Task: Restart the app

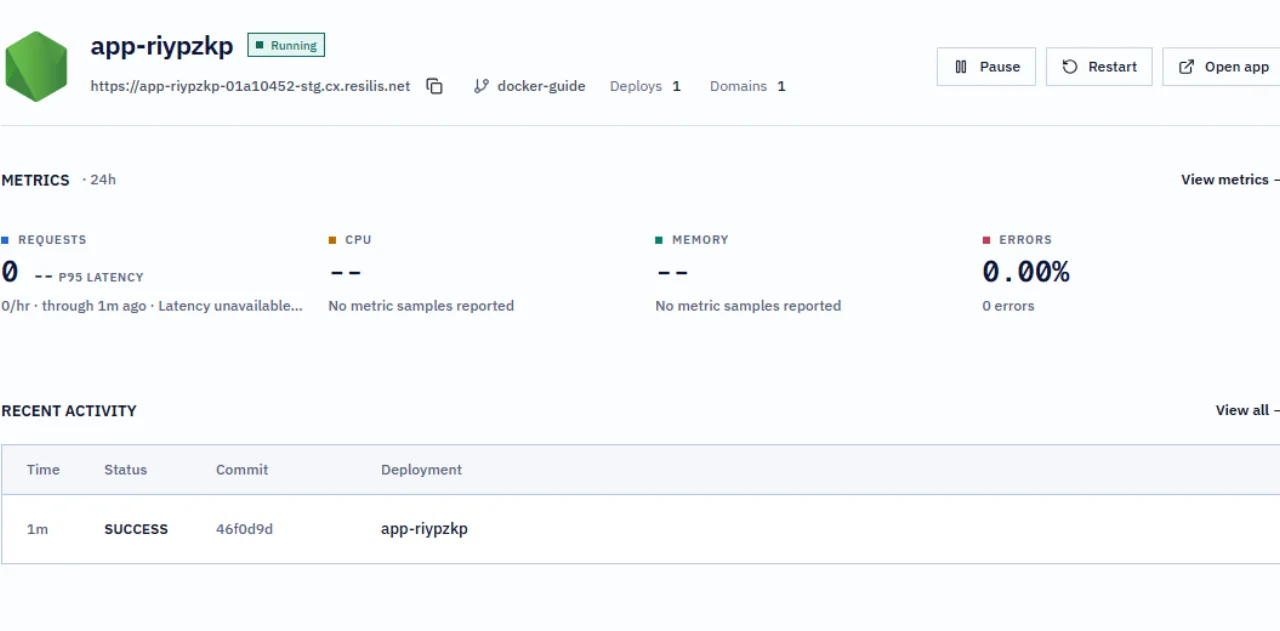Action: [1099, 67]
